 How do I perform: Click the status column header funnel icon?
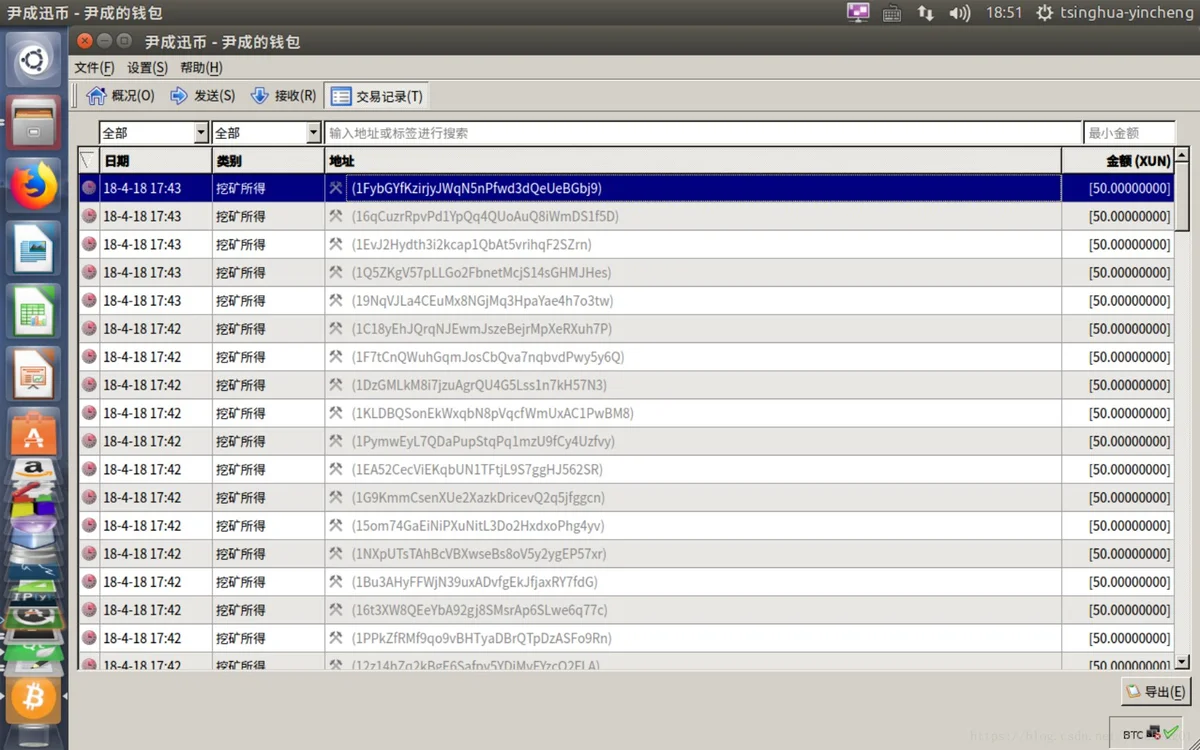tap(88, 160)
